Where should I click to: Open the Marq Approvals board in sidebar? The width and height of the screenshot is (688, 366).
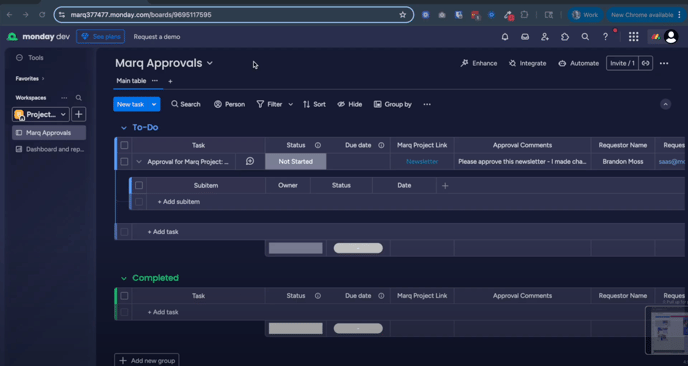49,133
